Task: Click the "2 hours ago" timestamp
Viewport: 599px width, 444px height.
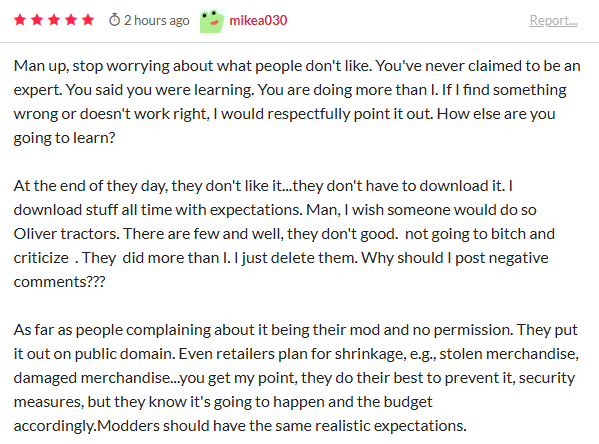Action: (x=157, y=20)
